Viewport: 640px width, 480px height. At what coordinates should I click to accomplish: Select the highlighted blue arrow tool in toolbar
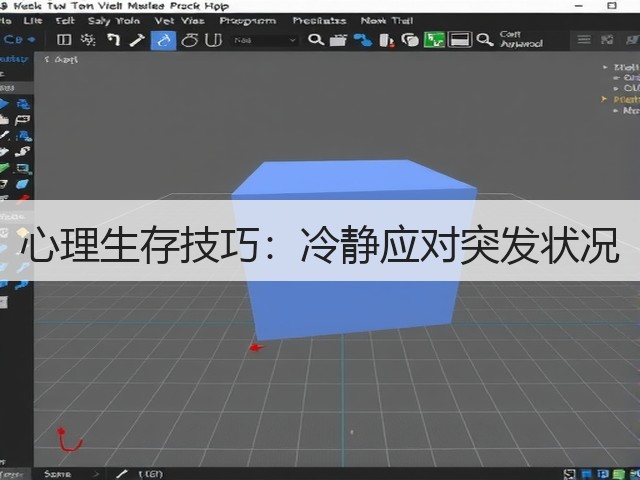click(163, 40)
